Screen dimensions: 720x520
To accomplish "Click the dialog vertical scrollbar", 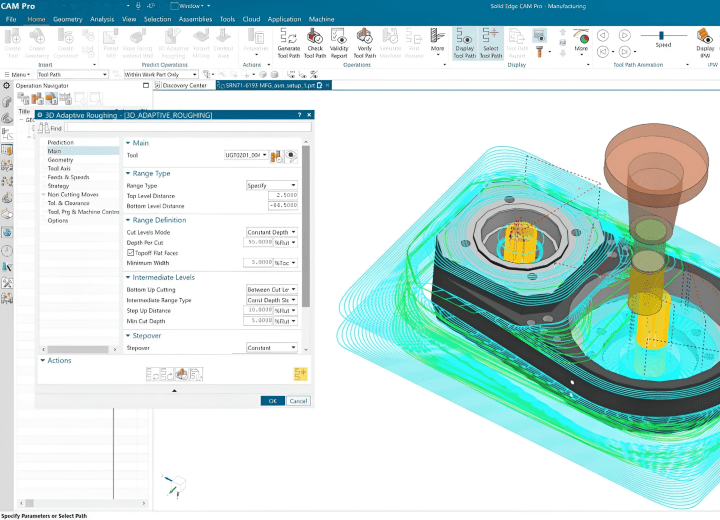I will pos(306,226).
